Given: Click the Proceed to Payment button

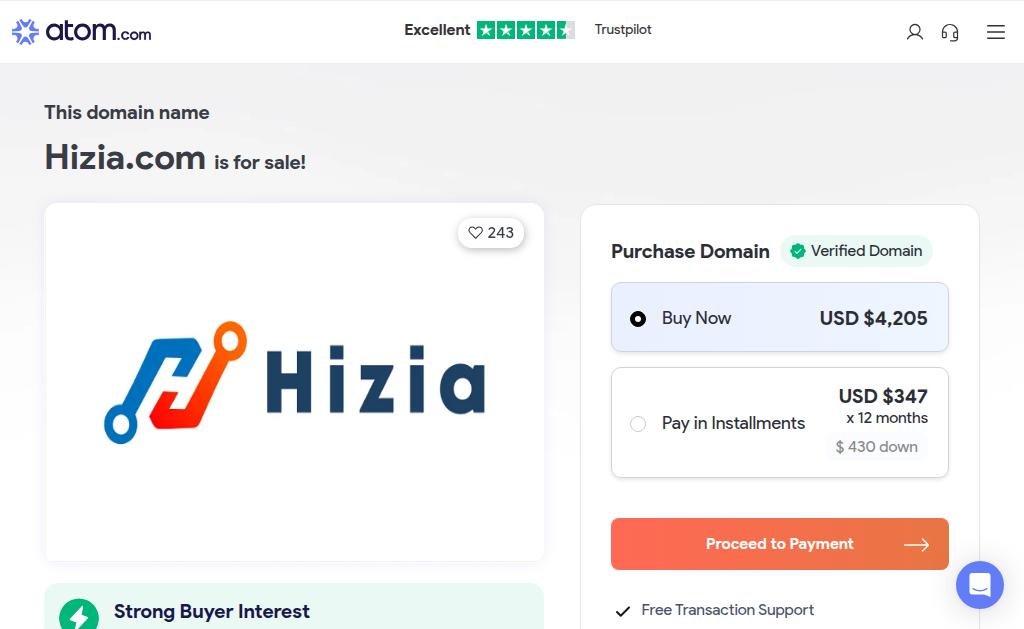Looking at the screenshot, I should [x=780, y=544].
